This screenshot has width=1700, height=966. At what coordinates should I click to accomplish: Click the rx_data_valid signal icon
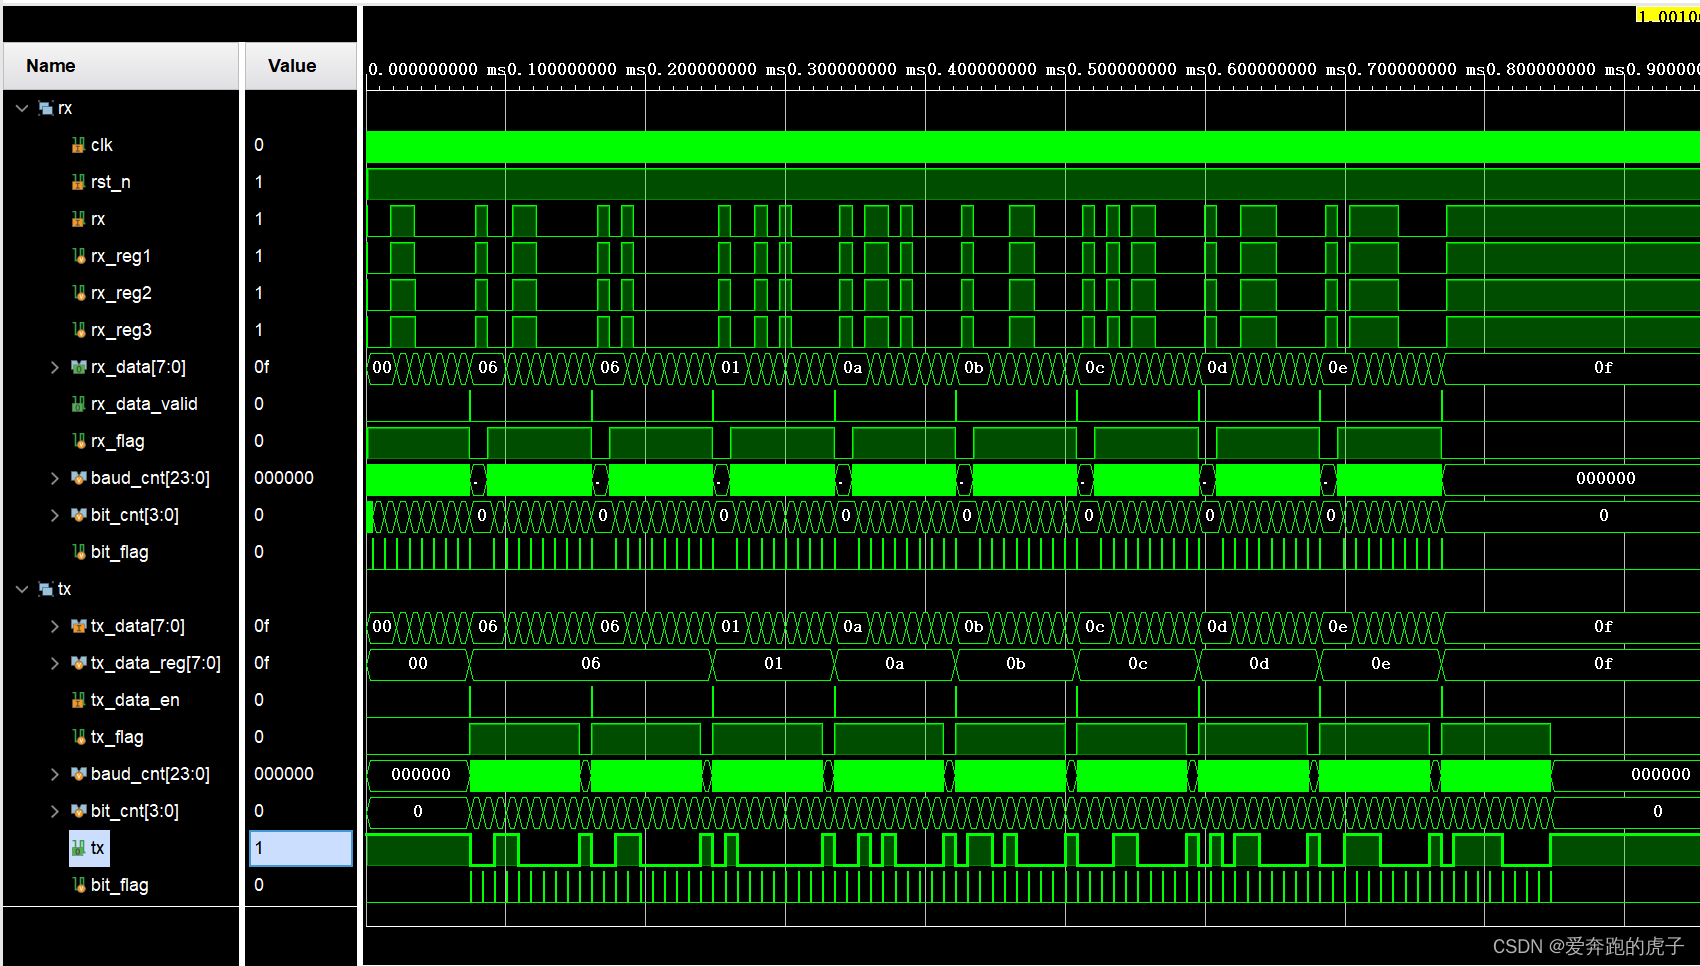78,404
